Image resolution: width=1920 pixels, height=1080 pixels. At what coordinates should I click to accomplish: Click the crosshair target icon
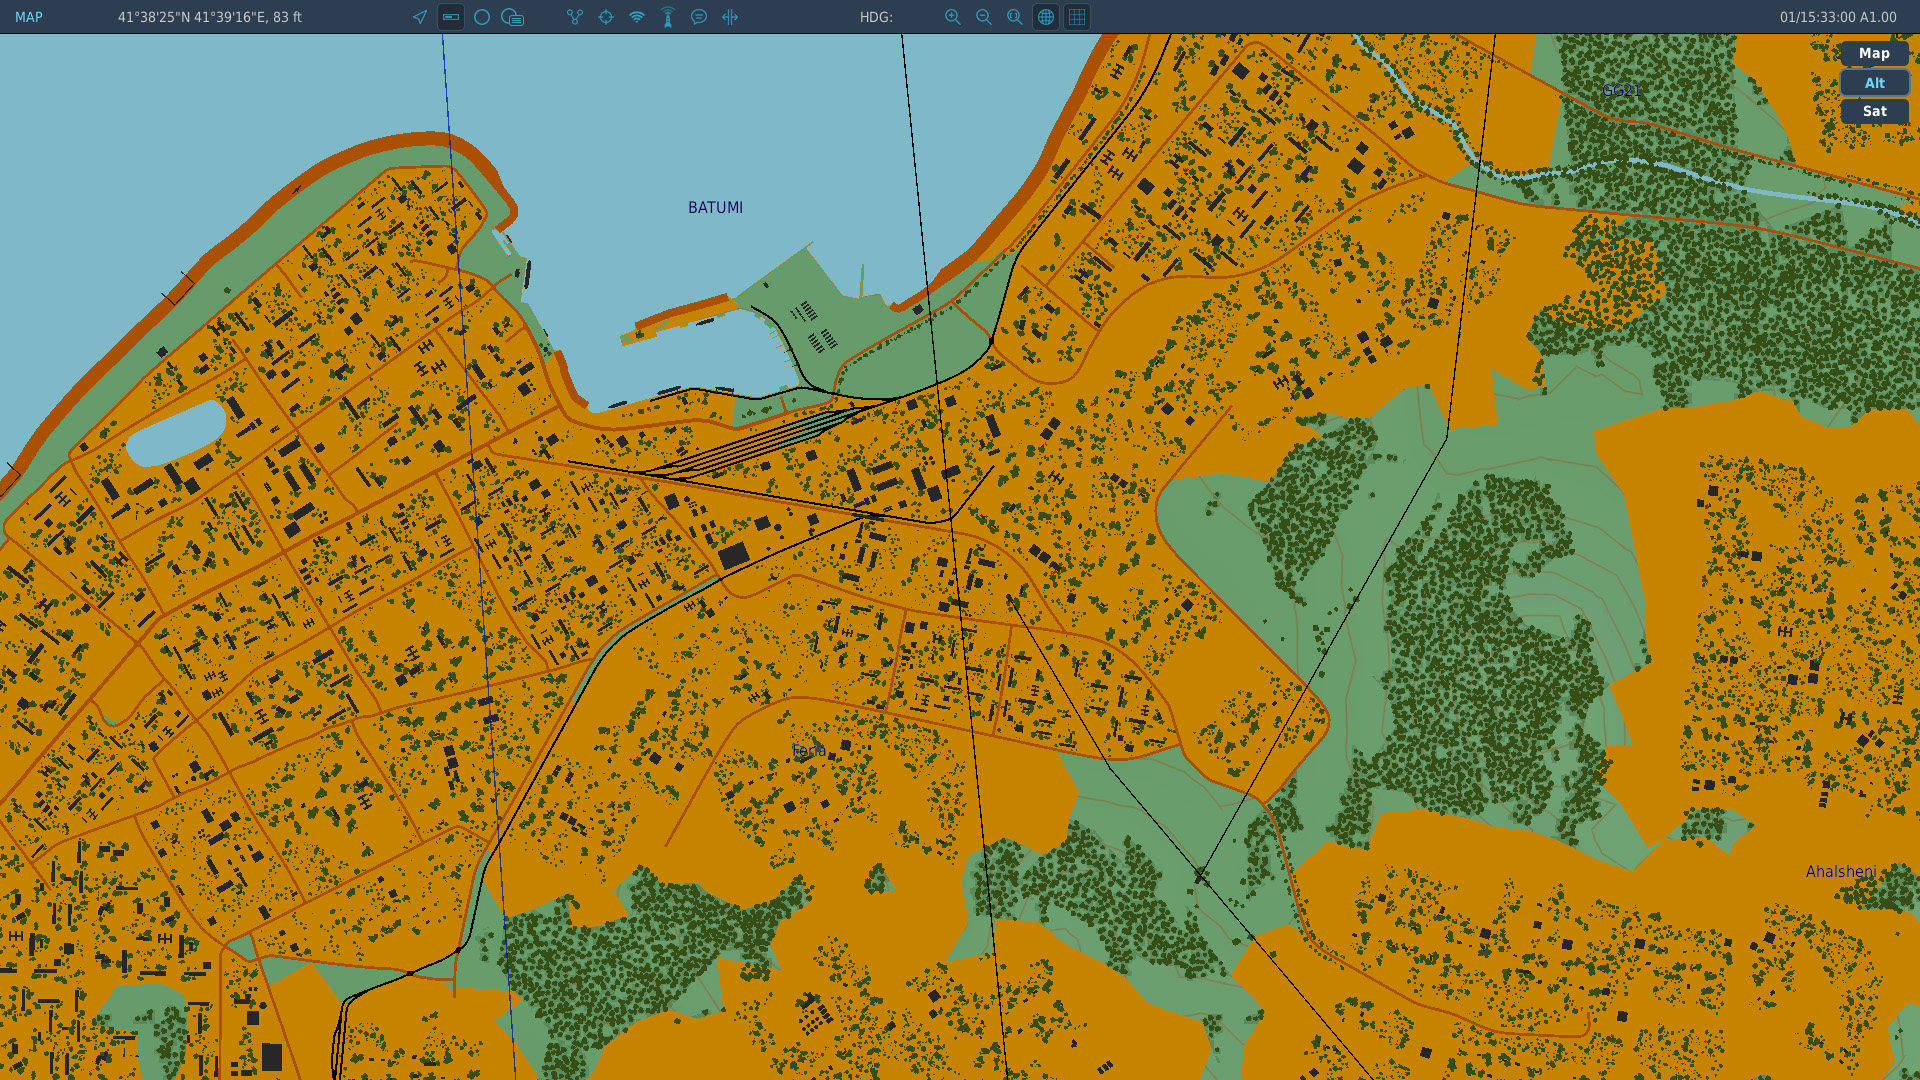coord(606,17)
